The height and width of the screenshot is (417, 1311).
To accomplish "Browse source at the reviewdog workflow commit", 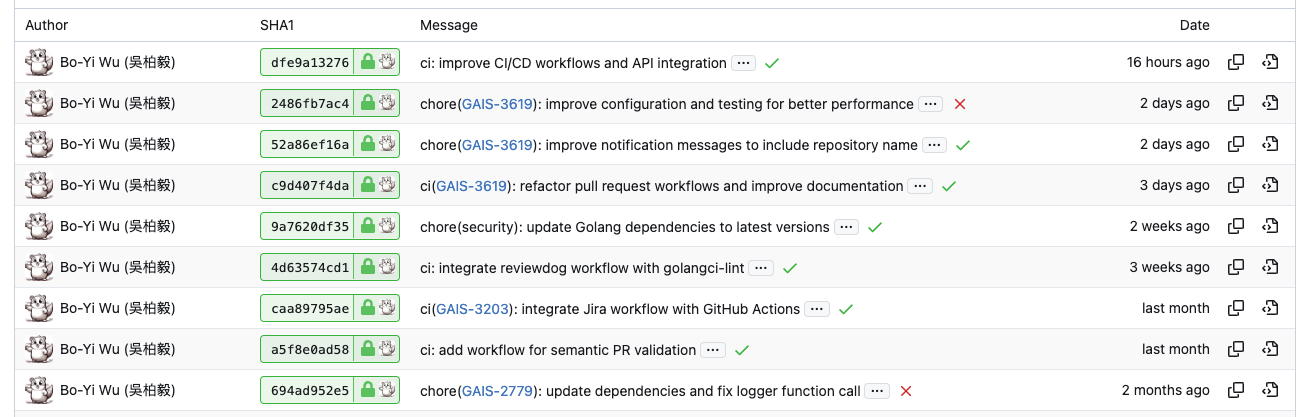I will tap(1270, 267).
